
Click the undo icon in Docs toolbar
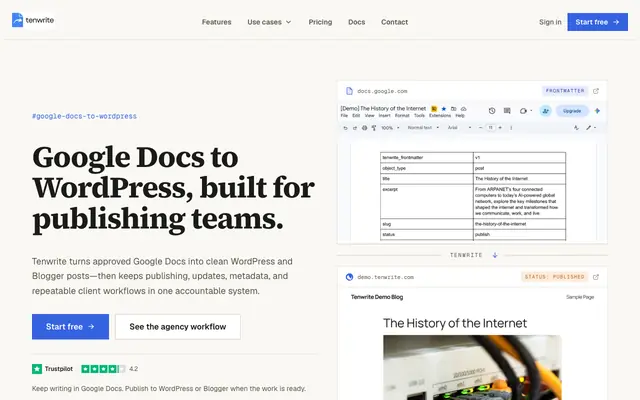pos(345,128)
